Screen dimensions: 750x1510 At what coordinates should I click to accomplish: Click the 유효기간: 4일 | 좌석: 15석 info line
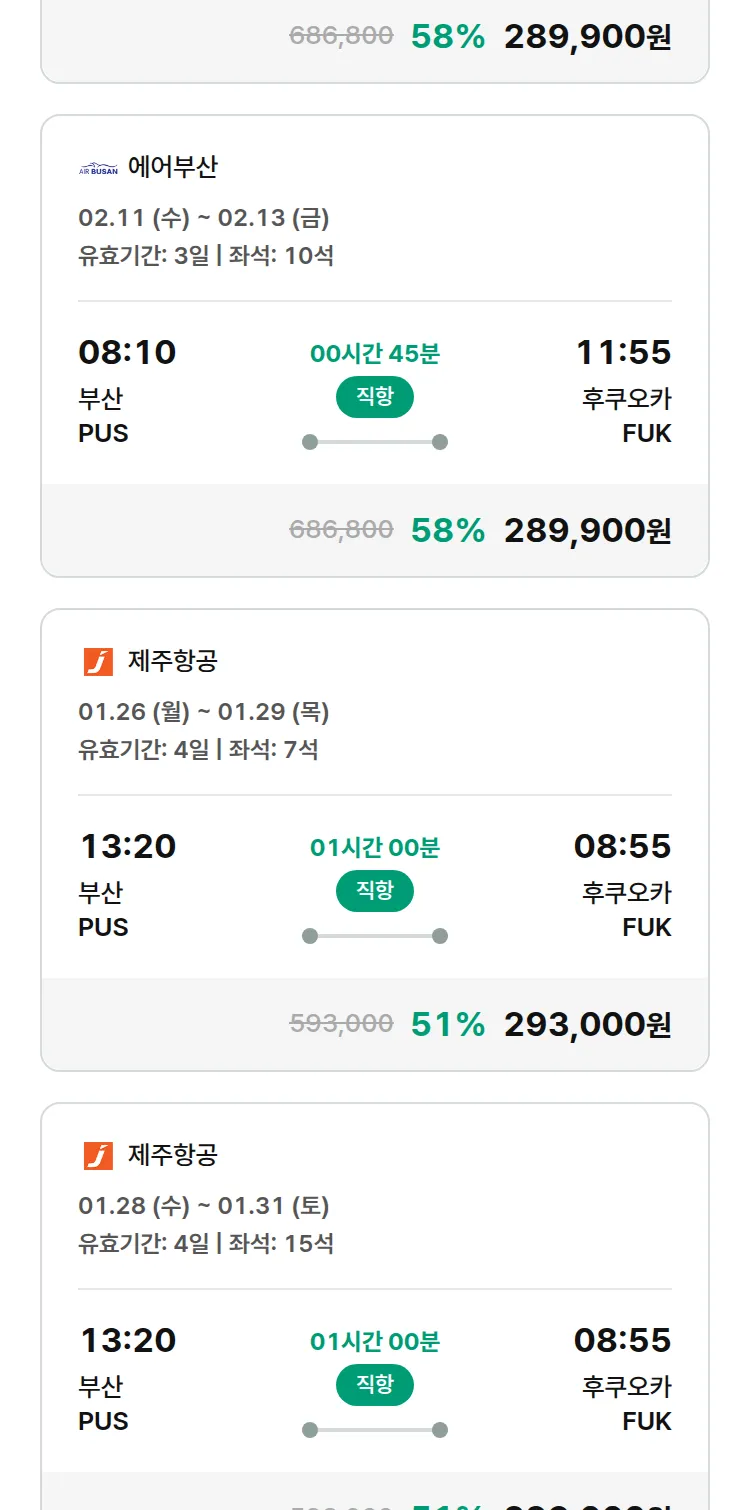[x=206, y=1244]
